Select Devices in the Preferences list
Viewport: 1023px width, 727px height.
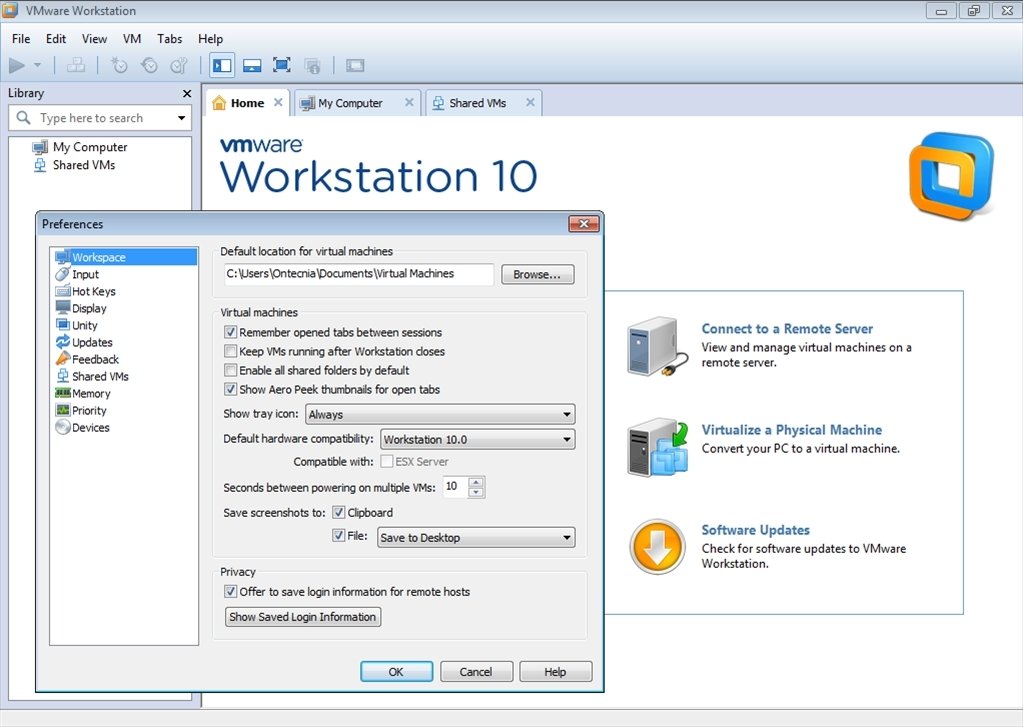pyautogui.click(x=82, y=427)
